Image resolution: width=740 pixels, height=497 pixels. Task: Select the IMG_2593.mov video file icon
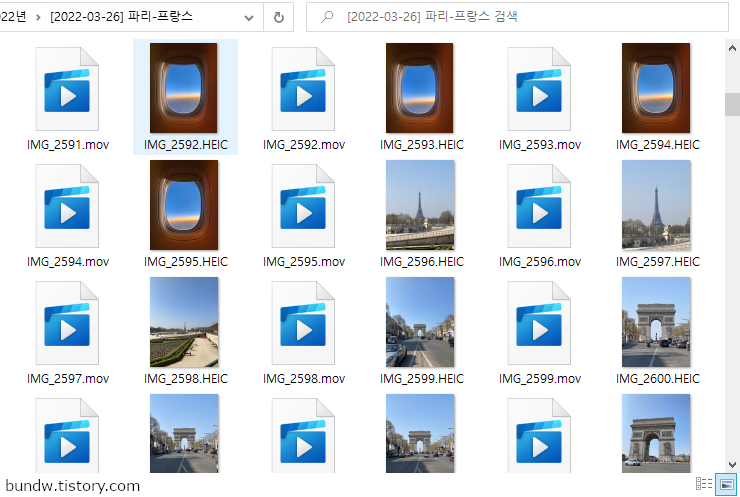(x=539, y=89)
